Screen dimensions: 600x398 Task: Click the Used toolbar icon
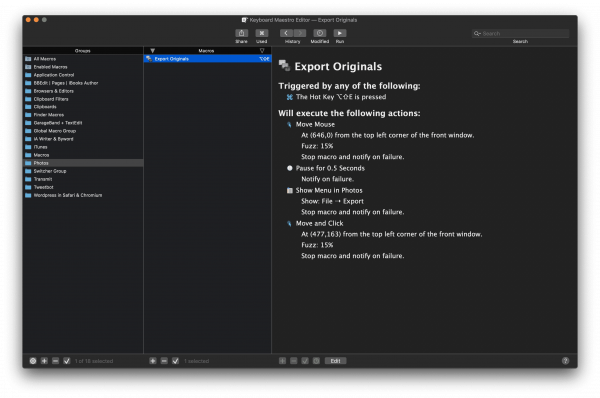click(262, 33)
